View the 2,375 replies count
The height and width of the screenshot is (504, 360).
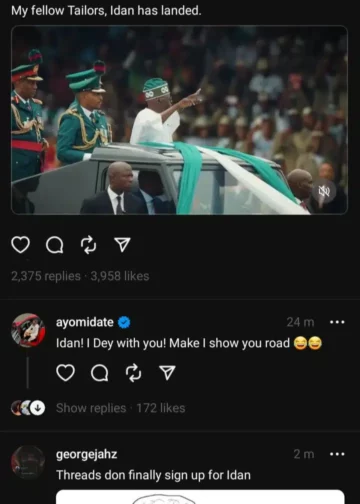46,276
